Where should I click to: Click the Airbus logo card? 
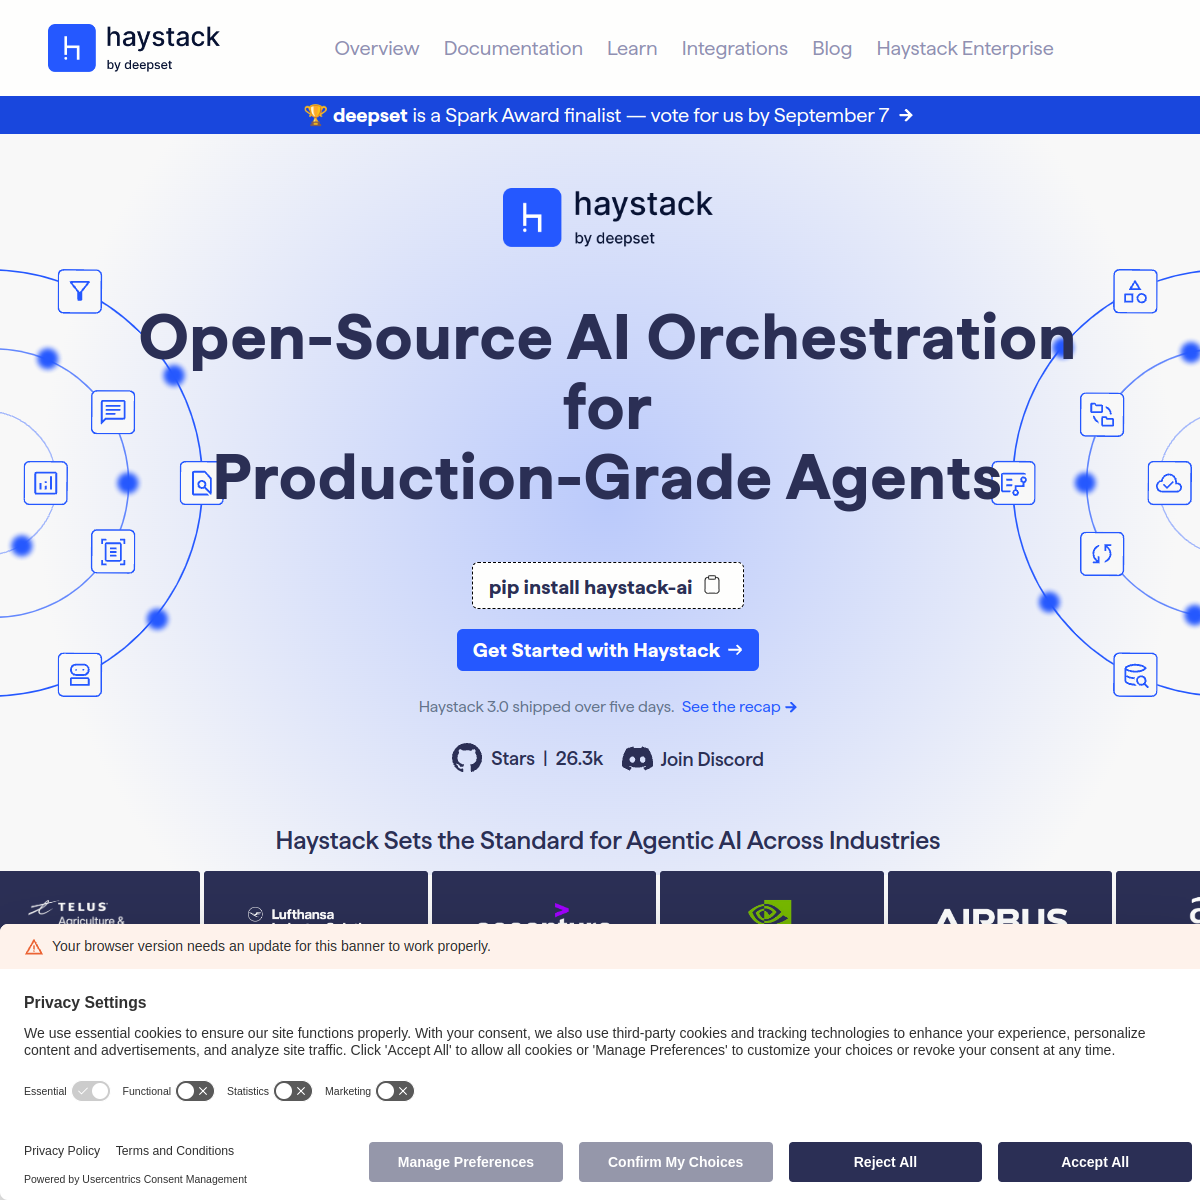click(1000, 898)
